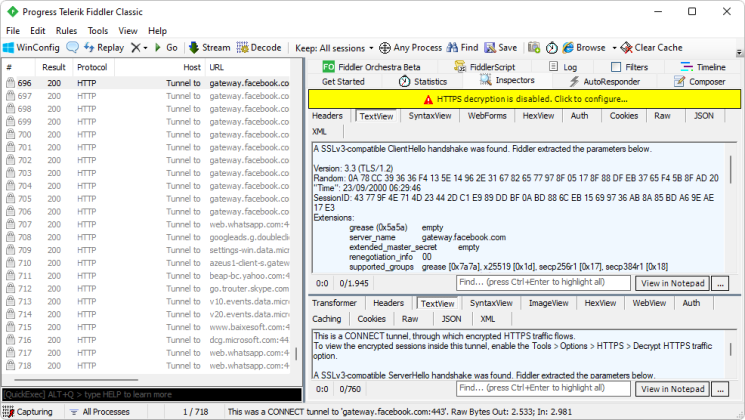This screenshot has width=745, height=420.
Task: Open Find sessions binoculars
Action: click(x=463, y=48)
